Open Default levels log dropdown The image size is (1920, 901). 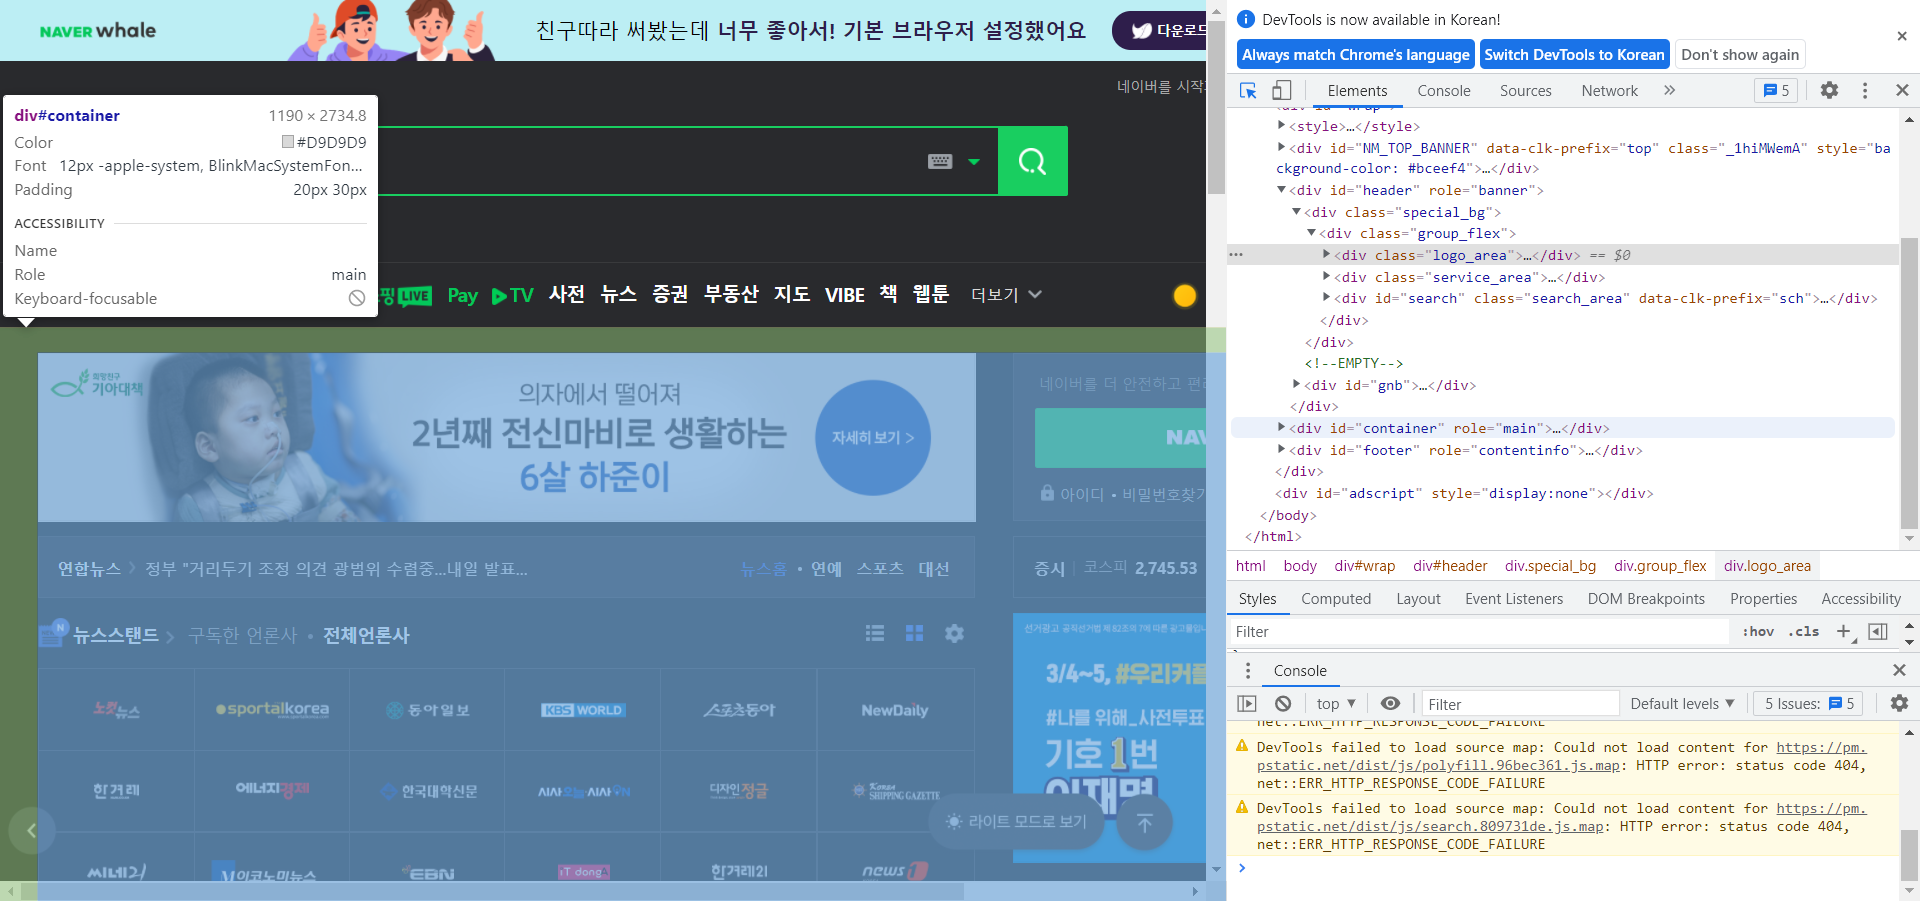point(1682,703)
